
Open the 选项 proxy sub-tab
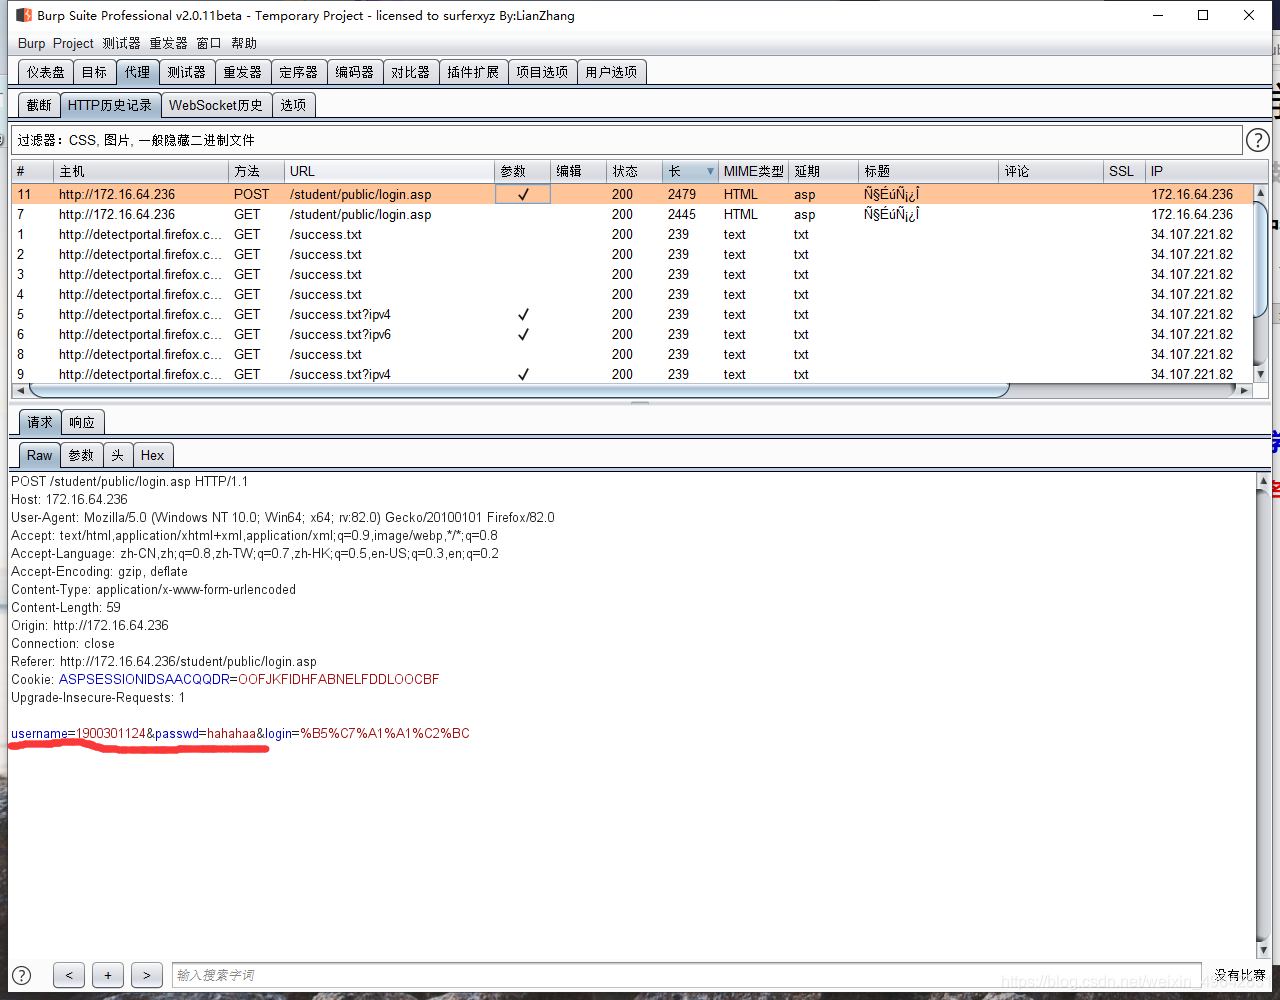[293, 105]
